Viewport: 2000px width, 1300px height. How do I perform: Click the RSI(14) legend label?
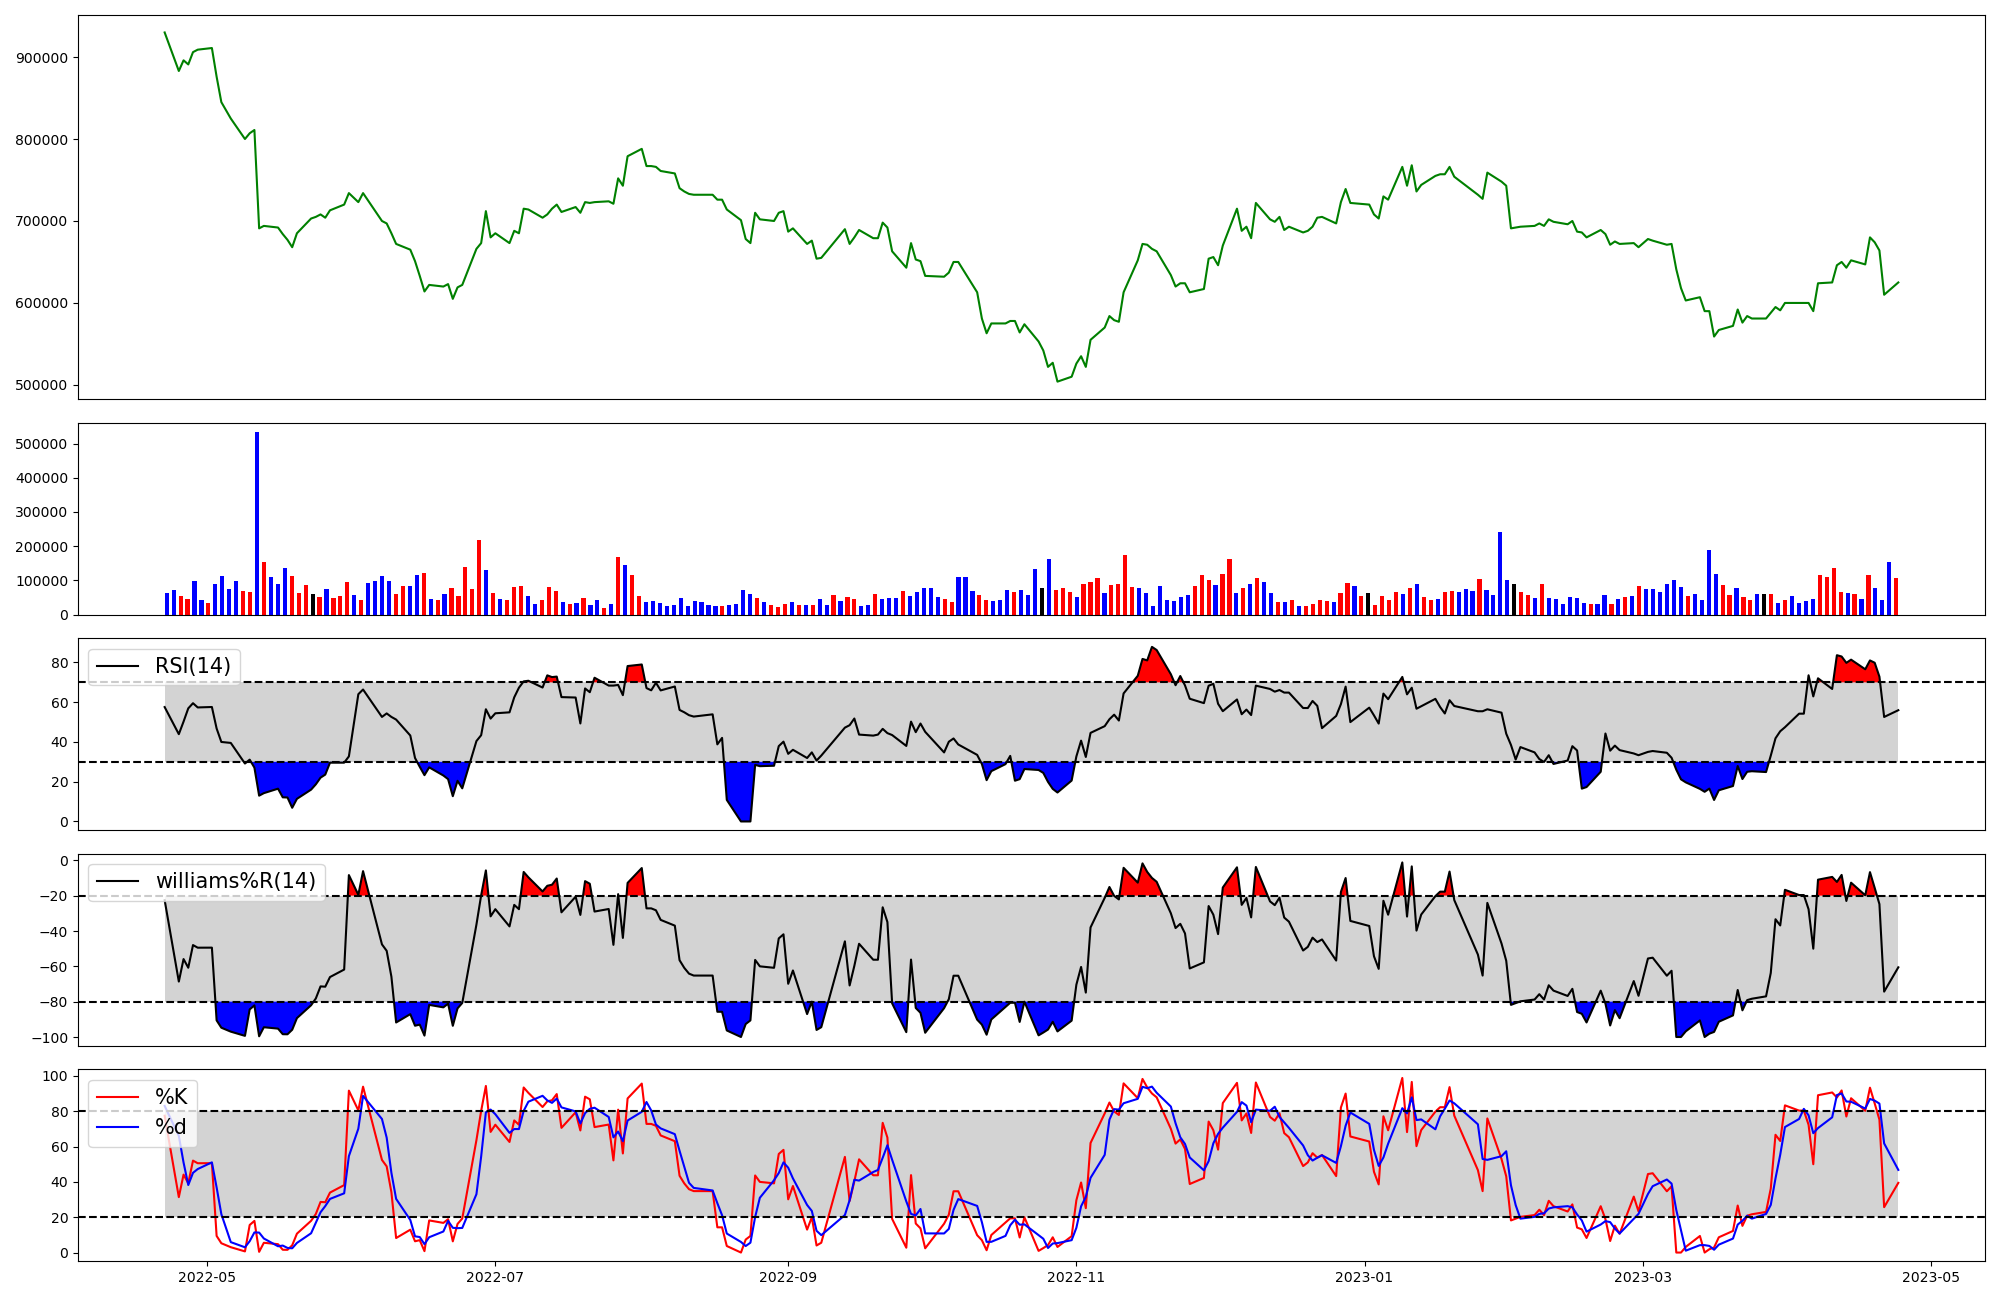pyautogui.click(x=192, y=666)
